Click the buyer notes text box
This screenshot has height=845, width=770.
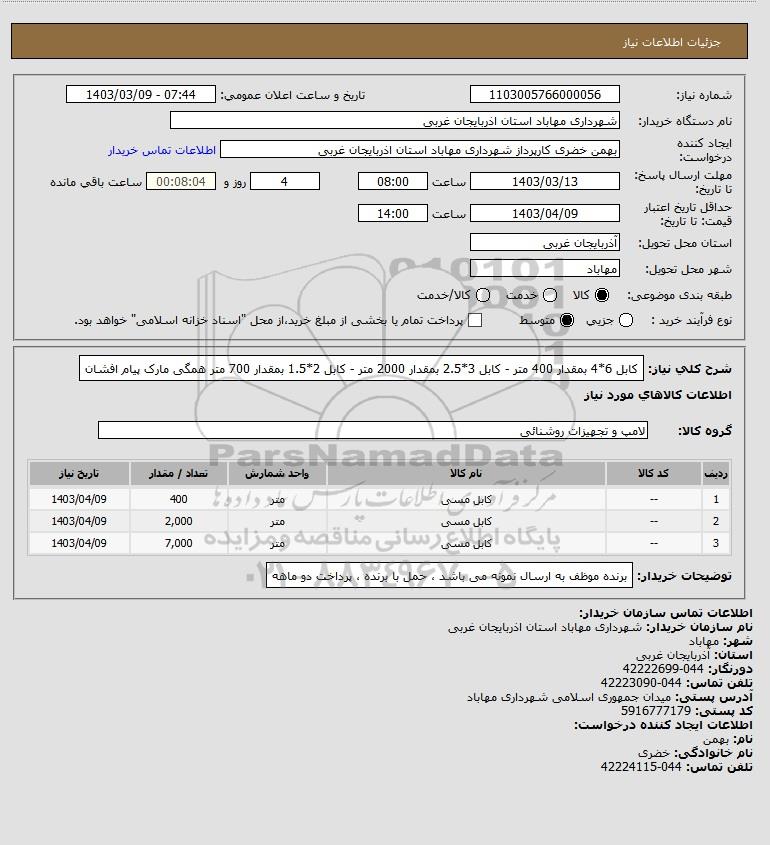coord(449,576)
